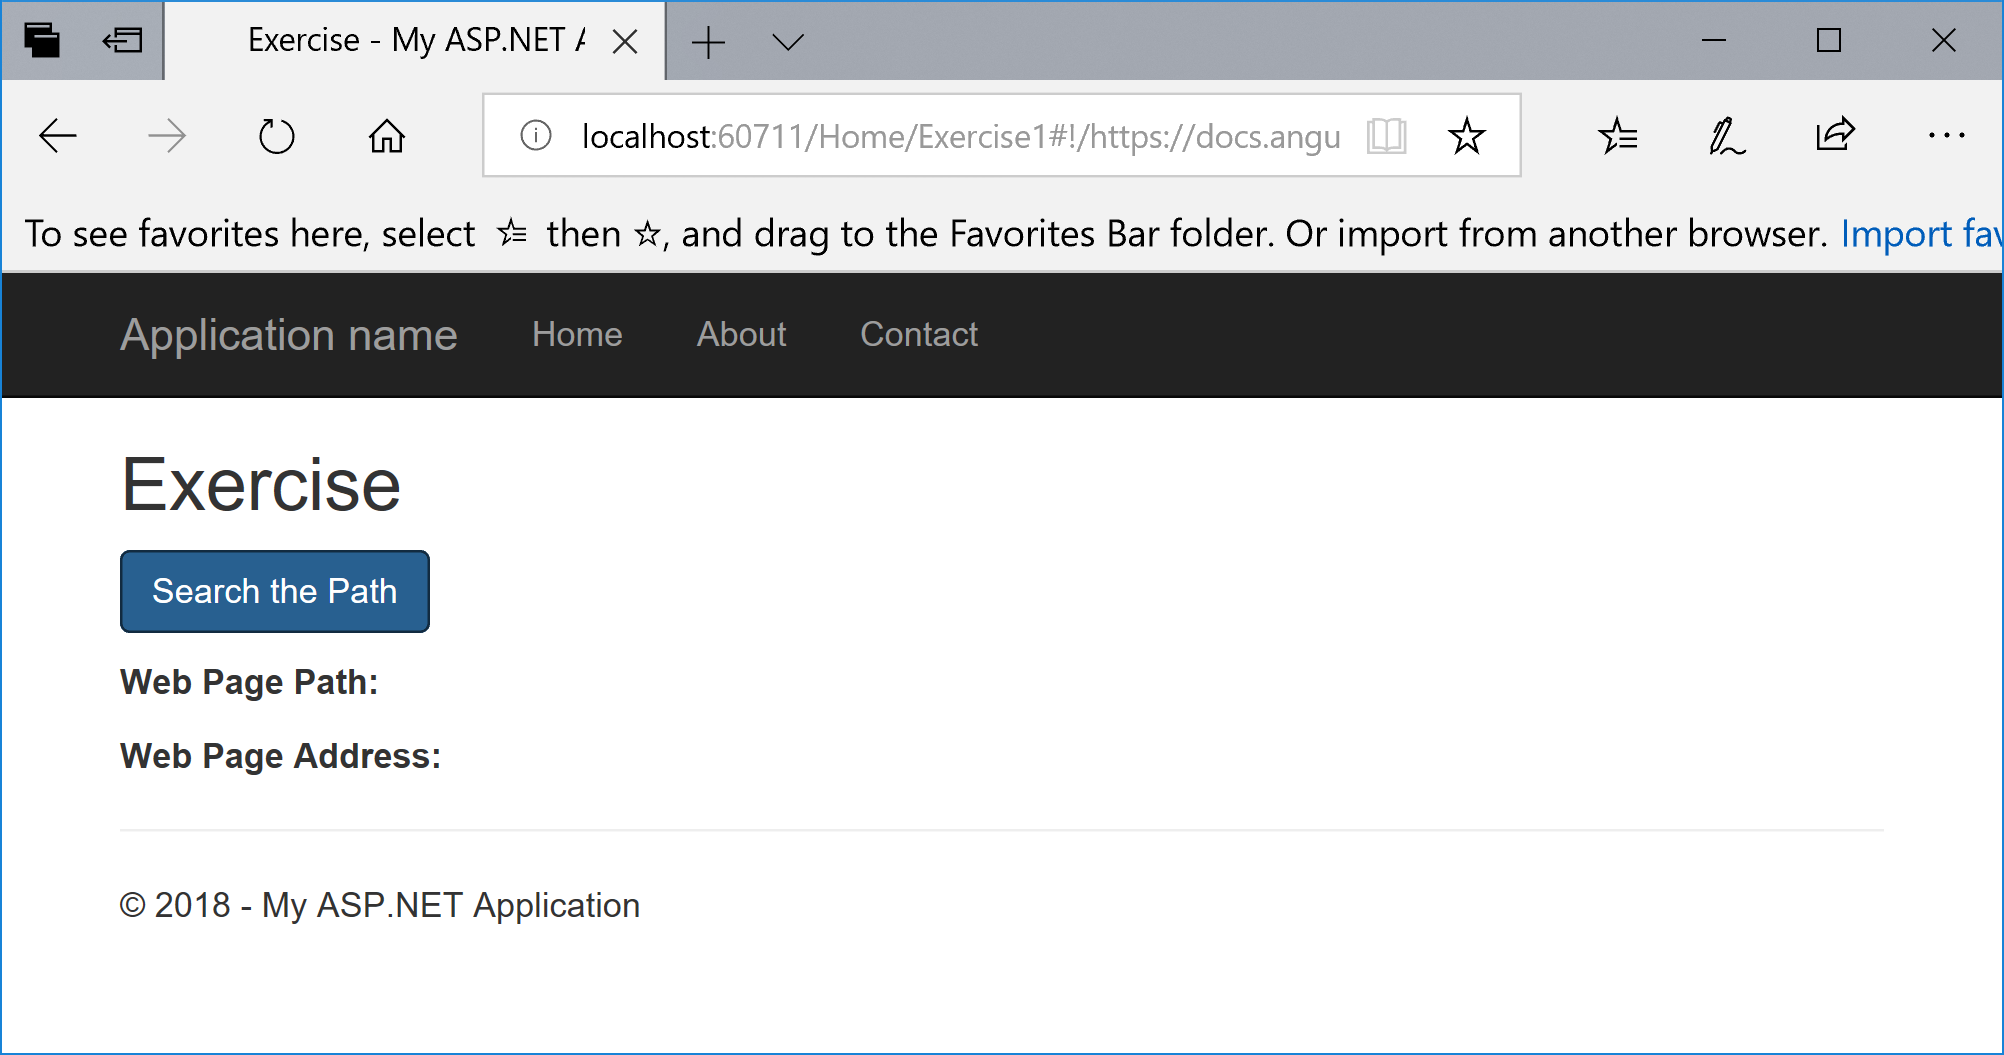Go forward with the forward arrow
This screenshot has height=1055, width=2004.
tap(167, 135)
